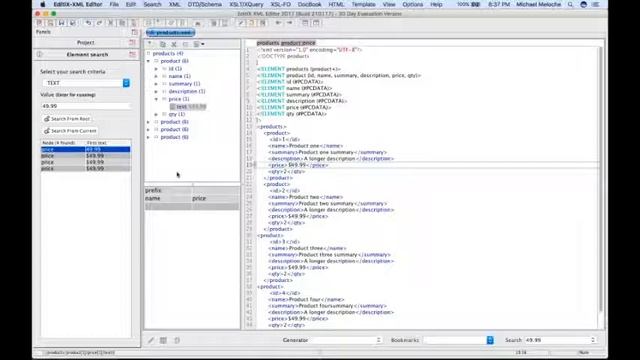Image resolution: width=640 pixels, height=360 pixels.
Task: Click the Open file toolbar icon
Action: (x=51, y=23)
